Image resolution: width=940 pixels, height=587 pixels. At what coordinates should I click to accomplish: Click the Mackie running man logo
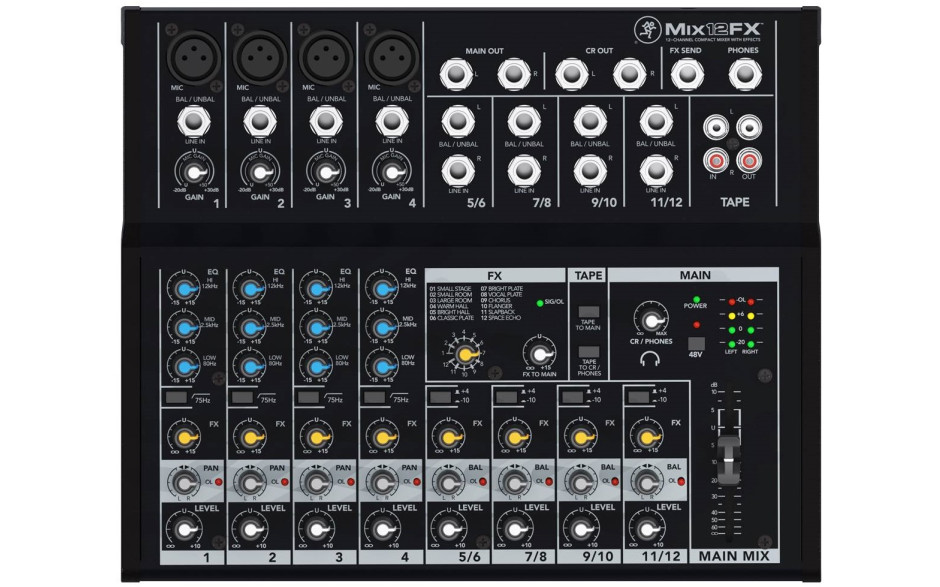pos(648,29)
